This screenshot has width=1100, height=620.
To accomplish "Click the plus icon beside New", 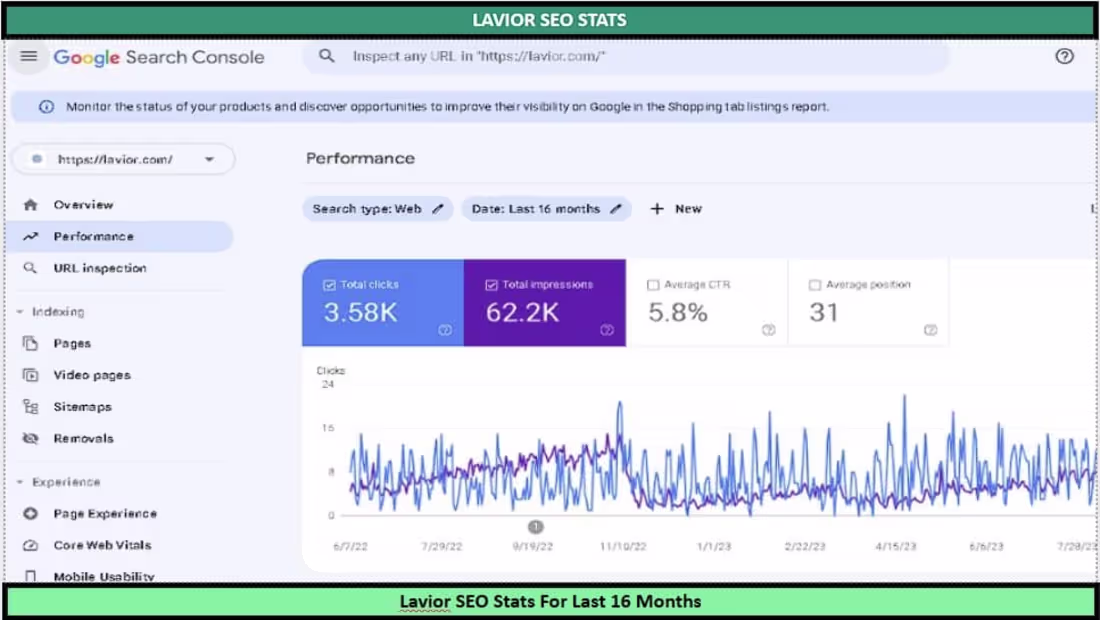I will 657,209.
